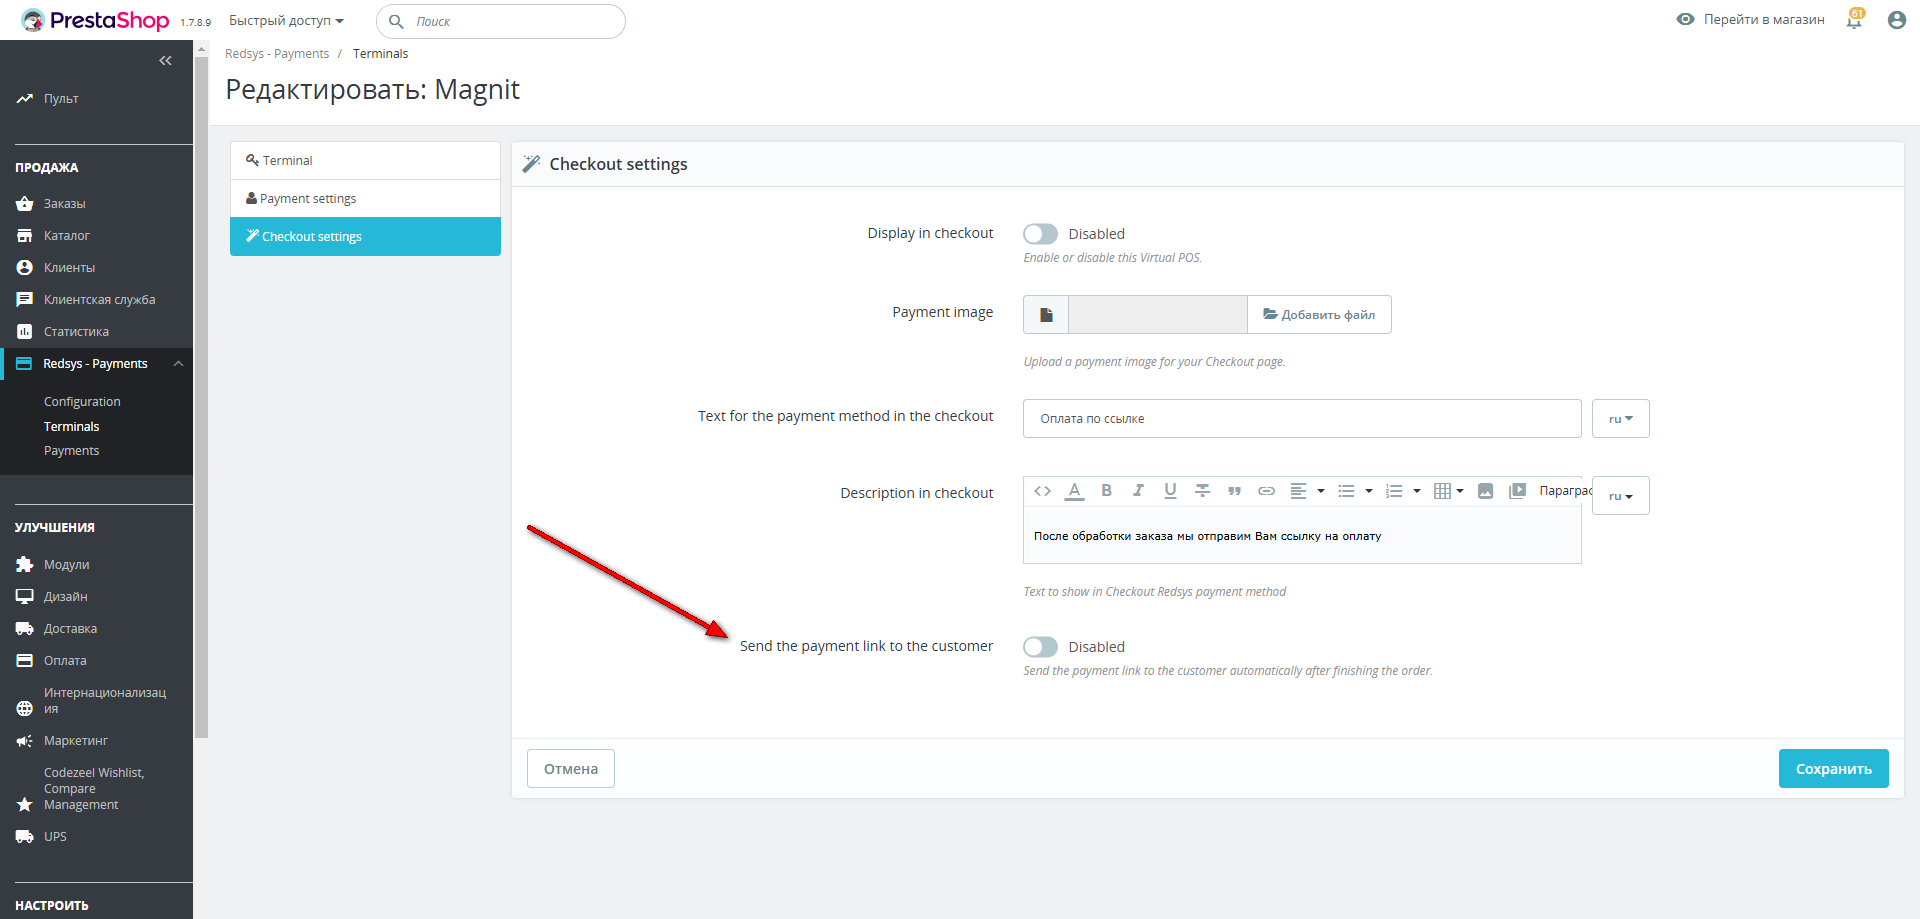Open the table insert dropdown
Screen dimensions: 1920x919
(1448, 491)
